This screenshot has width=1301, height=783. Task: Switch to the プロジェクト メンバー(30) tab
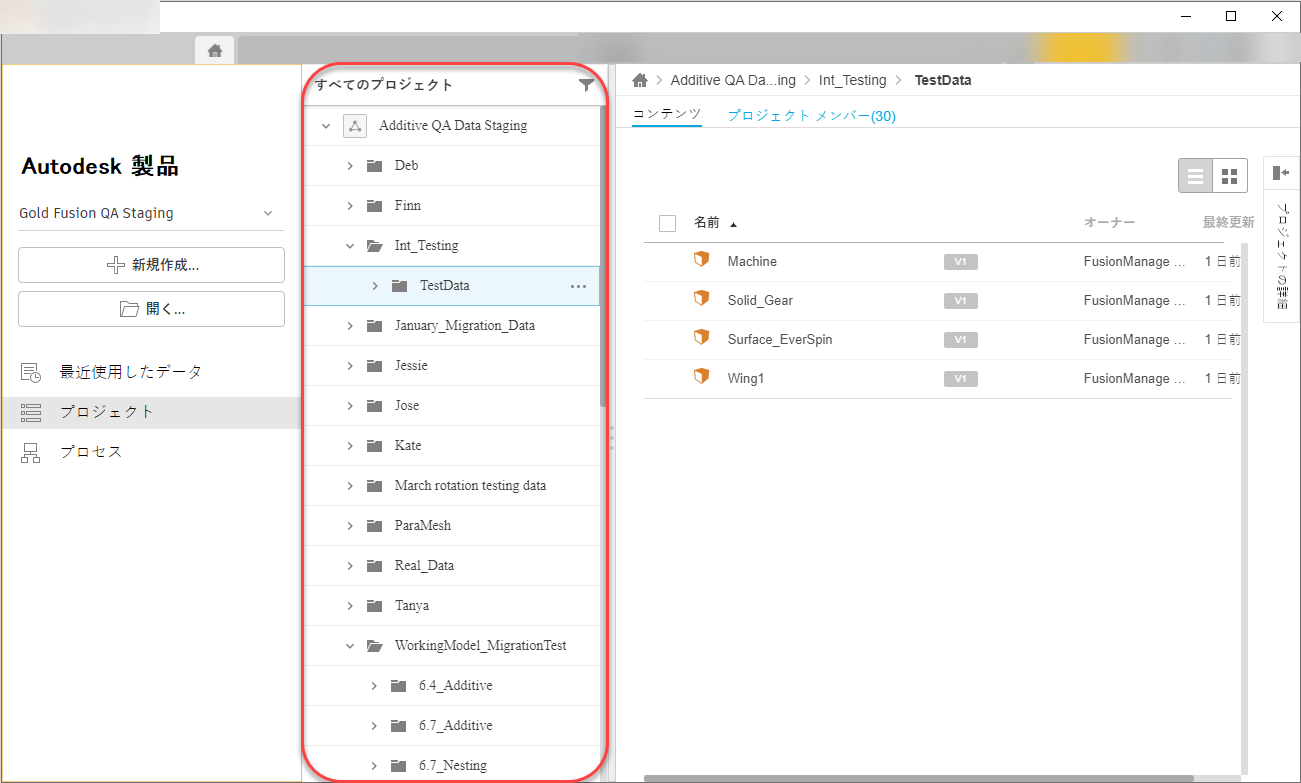click(x=811, y=116)
